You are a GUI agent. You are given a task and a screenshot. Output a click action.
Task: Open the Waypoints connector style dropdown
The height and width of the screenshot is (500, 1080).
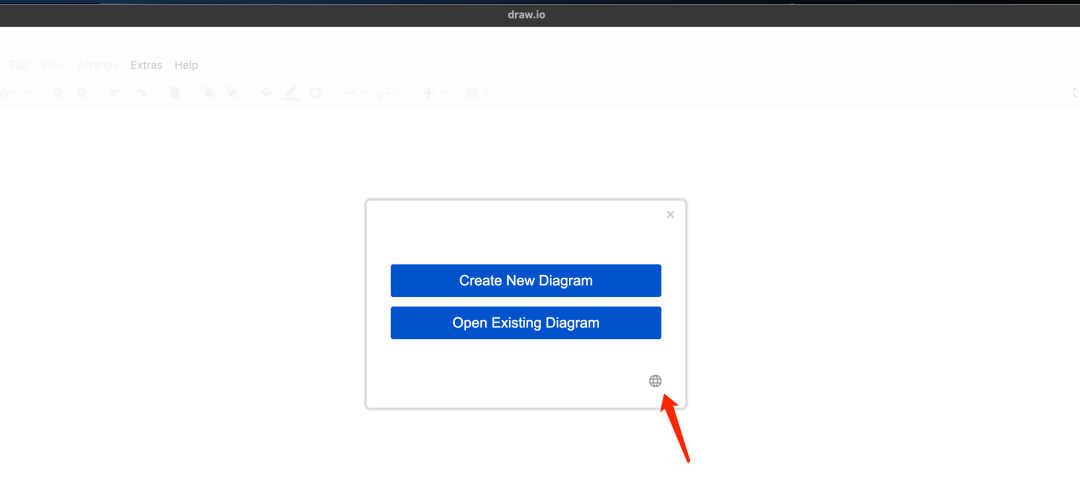coord(390,93)
